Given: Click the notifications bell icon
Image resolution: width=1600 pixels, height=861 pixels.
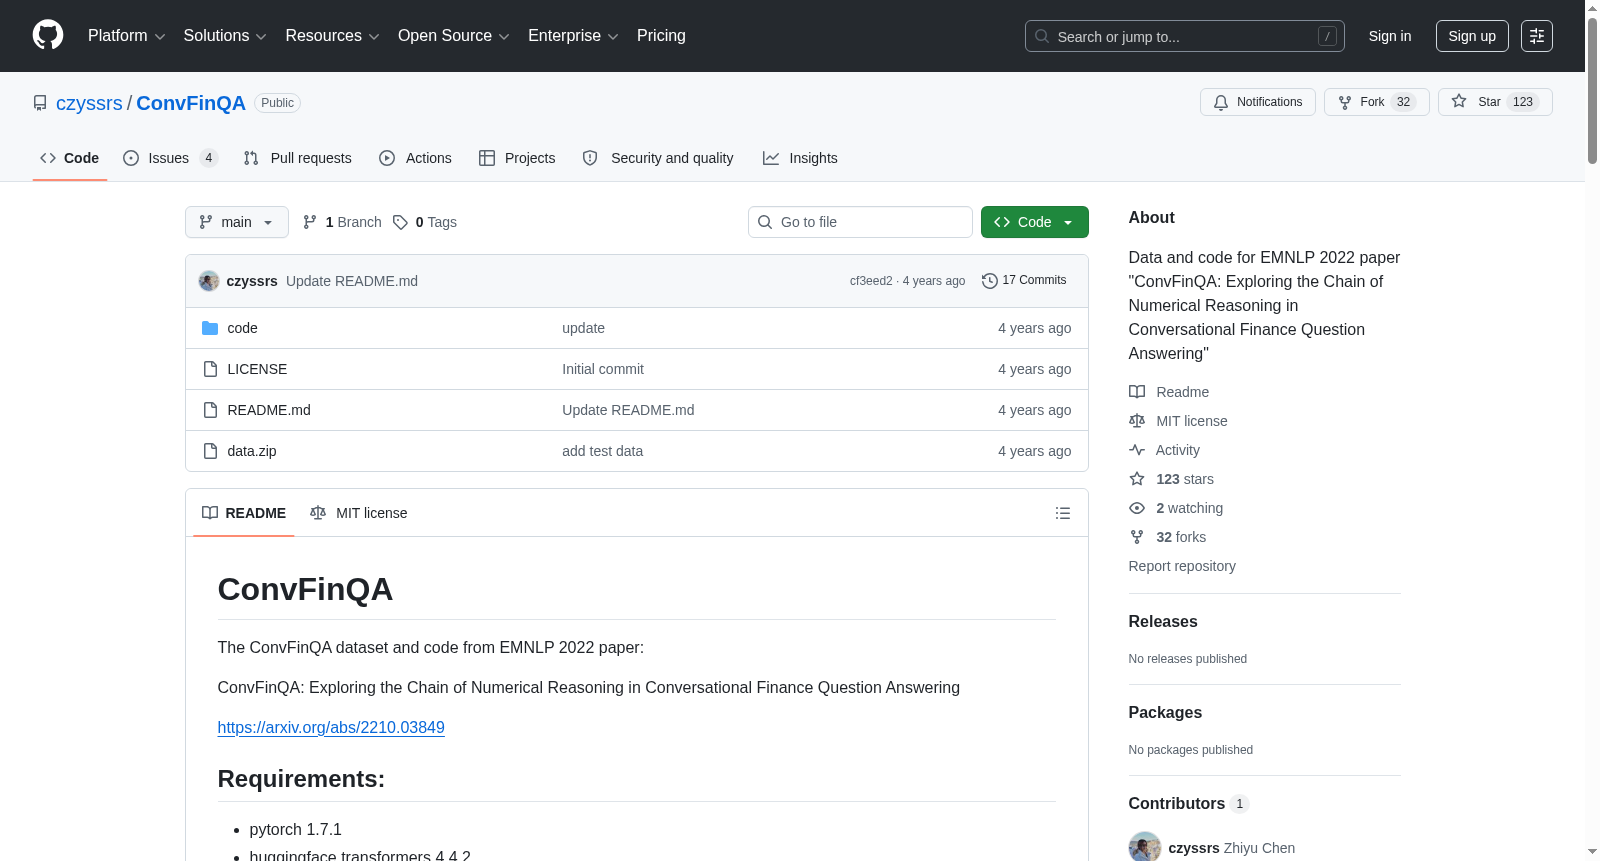Looking at the screenshot, I should click(x=1221, y=102).
